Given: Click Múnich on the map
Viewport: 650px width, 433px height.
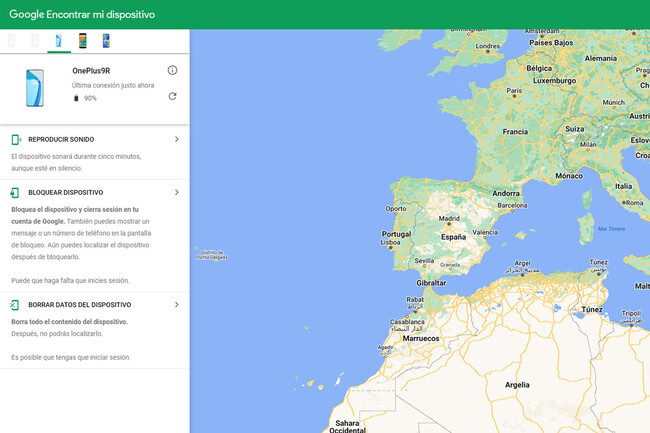Looking at the screenshot, I should (614, 102).
